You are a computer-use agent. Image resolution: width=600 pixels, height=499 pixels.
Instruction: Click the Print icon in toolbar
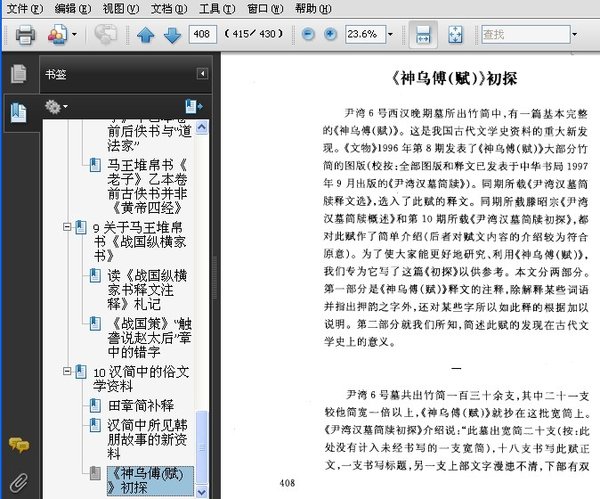[25, 34]
